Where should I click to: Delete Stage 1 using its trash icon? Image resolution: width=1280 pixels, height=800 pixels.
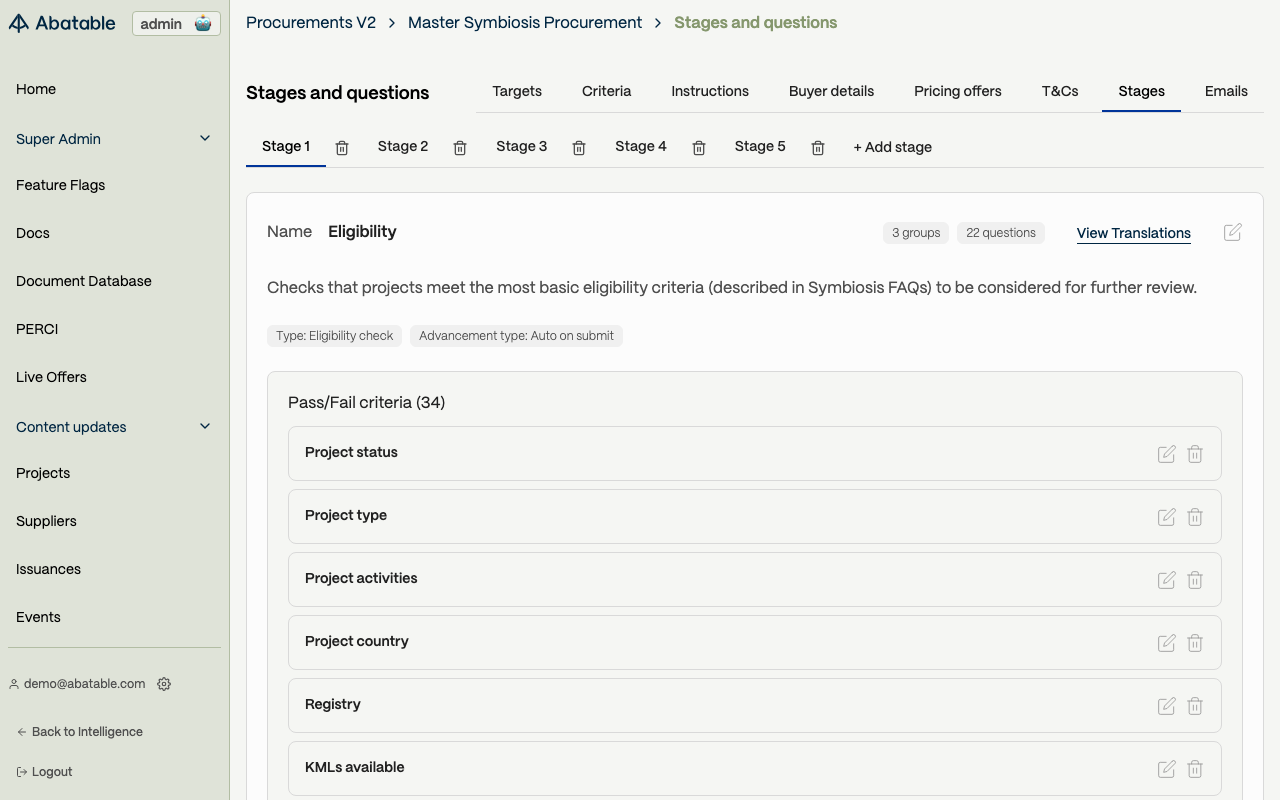tap(342, 148)
